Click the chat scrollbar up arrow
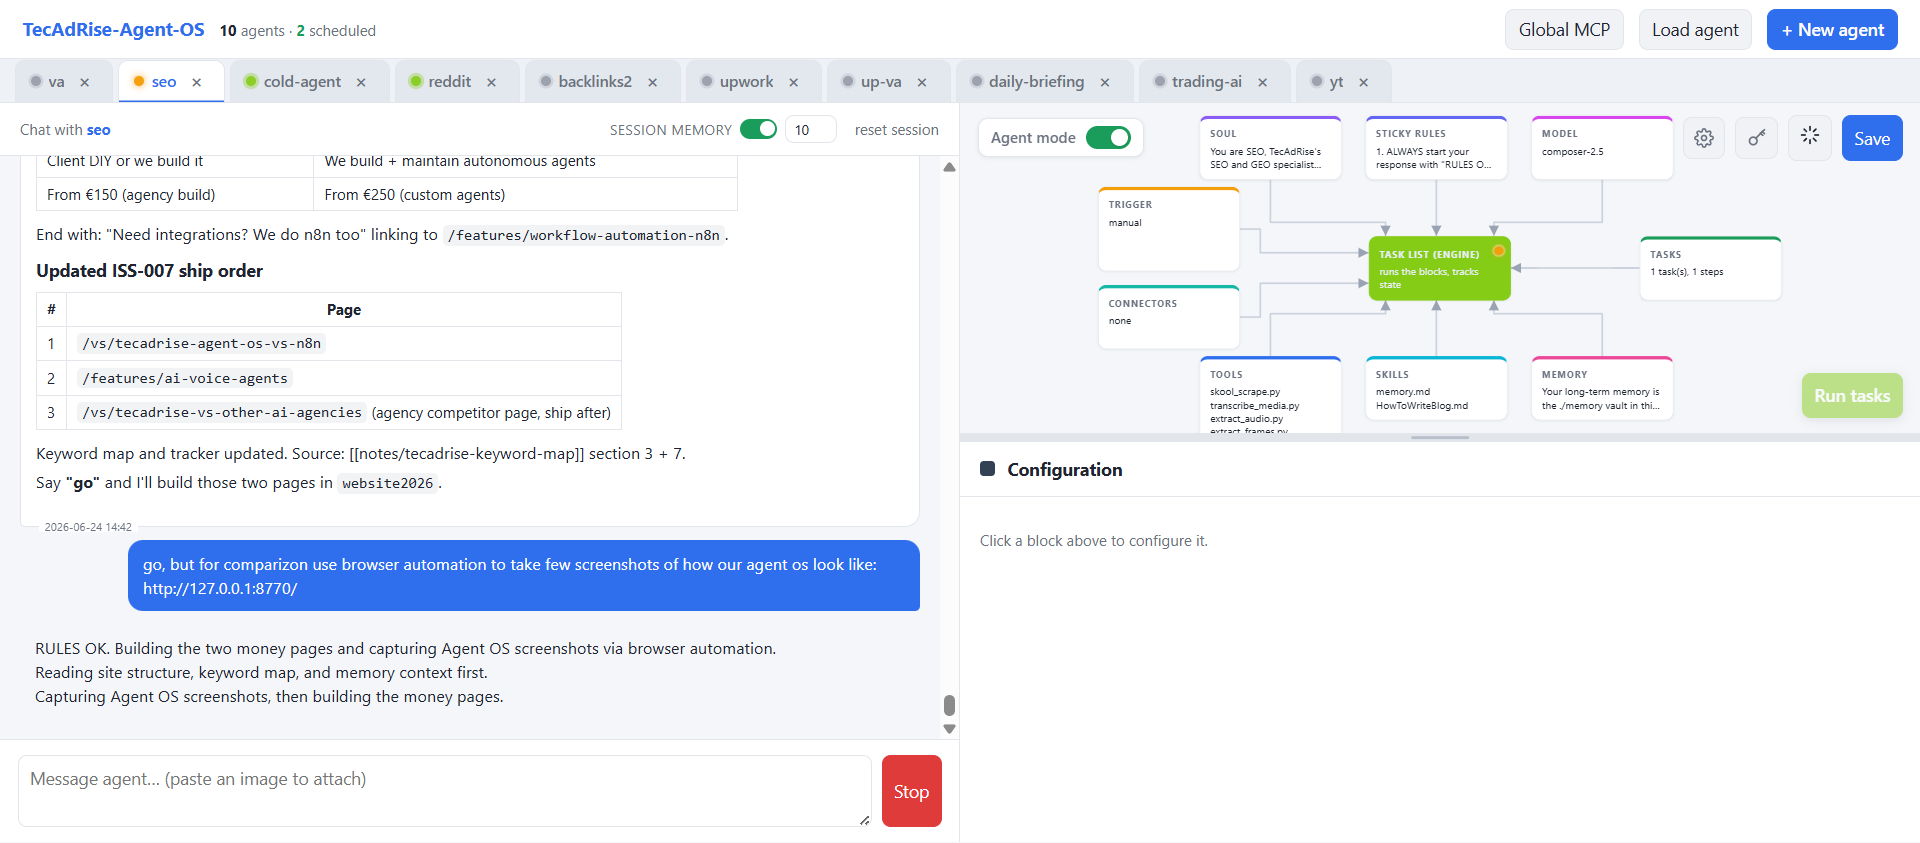Viewport: 1920px width, 843px height. 949,167
